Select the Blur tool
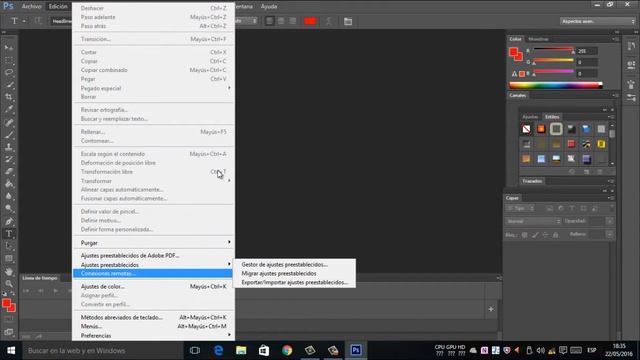Image resolution: width=640 pixels, height=360 pixels. tap(9, 196)
